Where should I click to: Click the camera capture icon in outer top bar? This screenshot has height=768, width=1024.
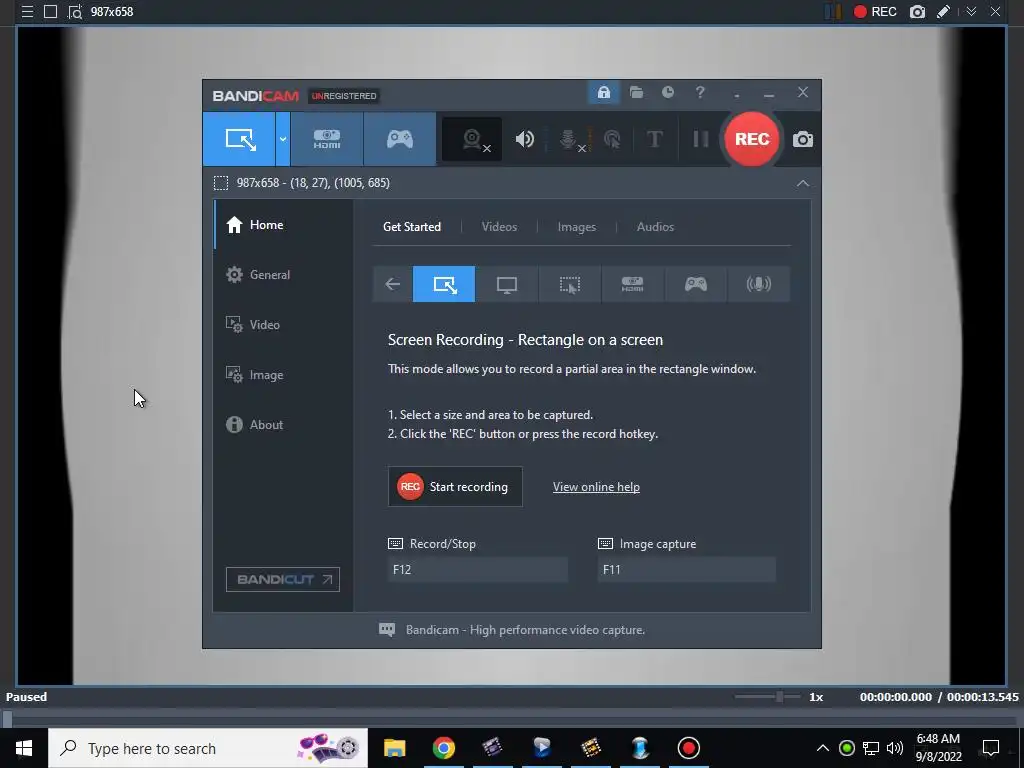pyautogui.click(x=917, y=12)
